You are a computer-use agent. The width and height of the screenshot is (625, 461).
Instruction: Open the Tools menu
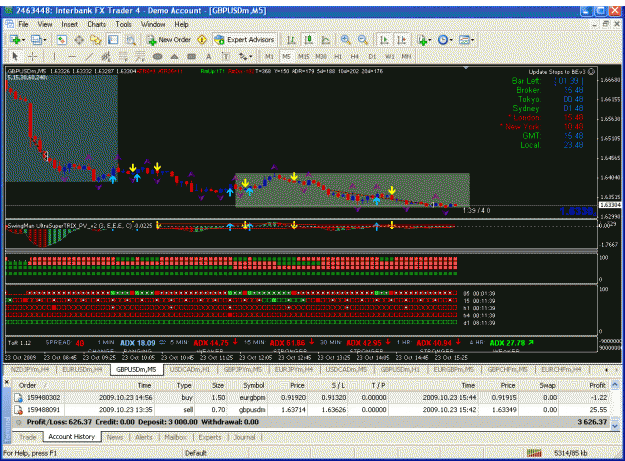click(123, 24)
